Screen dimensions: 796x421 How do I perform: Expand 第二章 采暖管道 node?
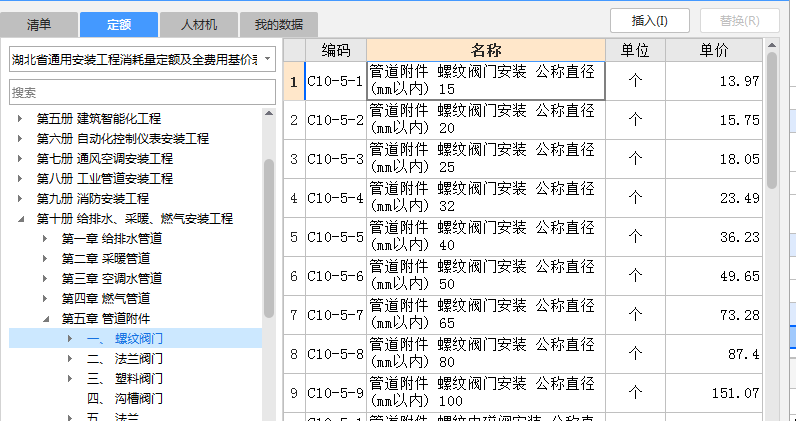(45, 258)
